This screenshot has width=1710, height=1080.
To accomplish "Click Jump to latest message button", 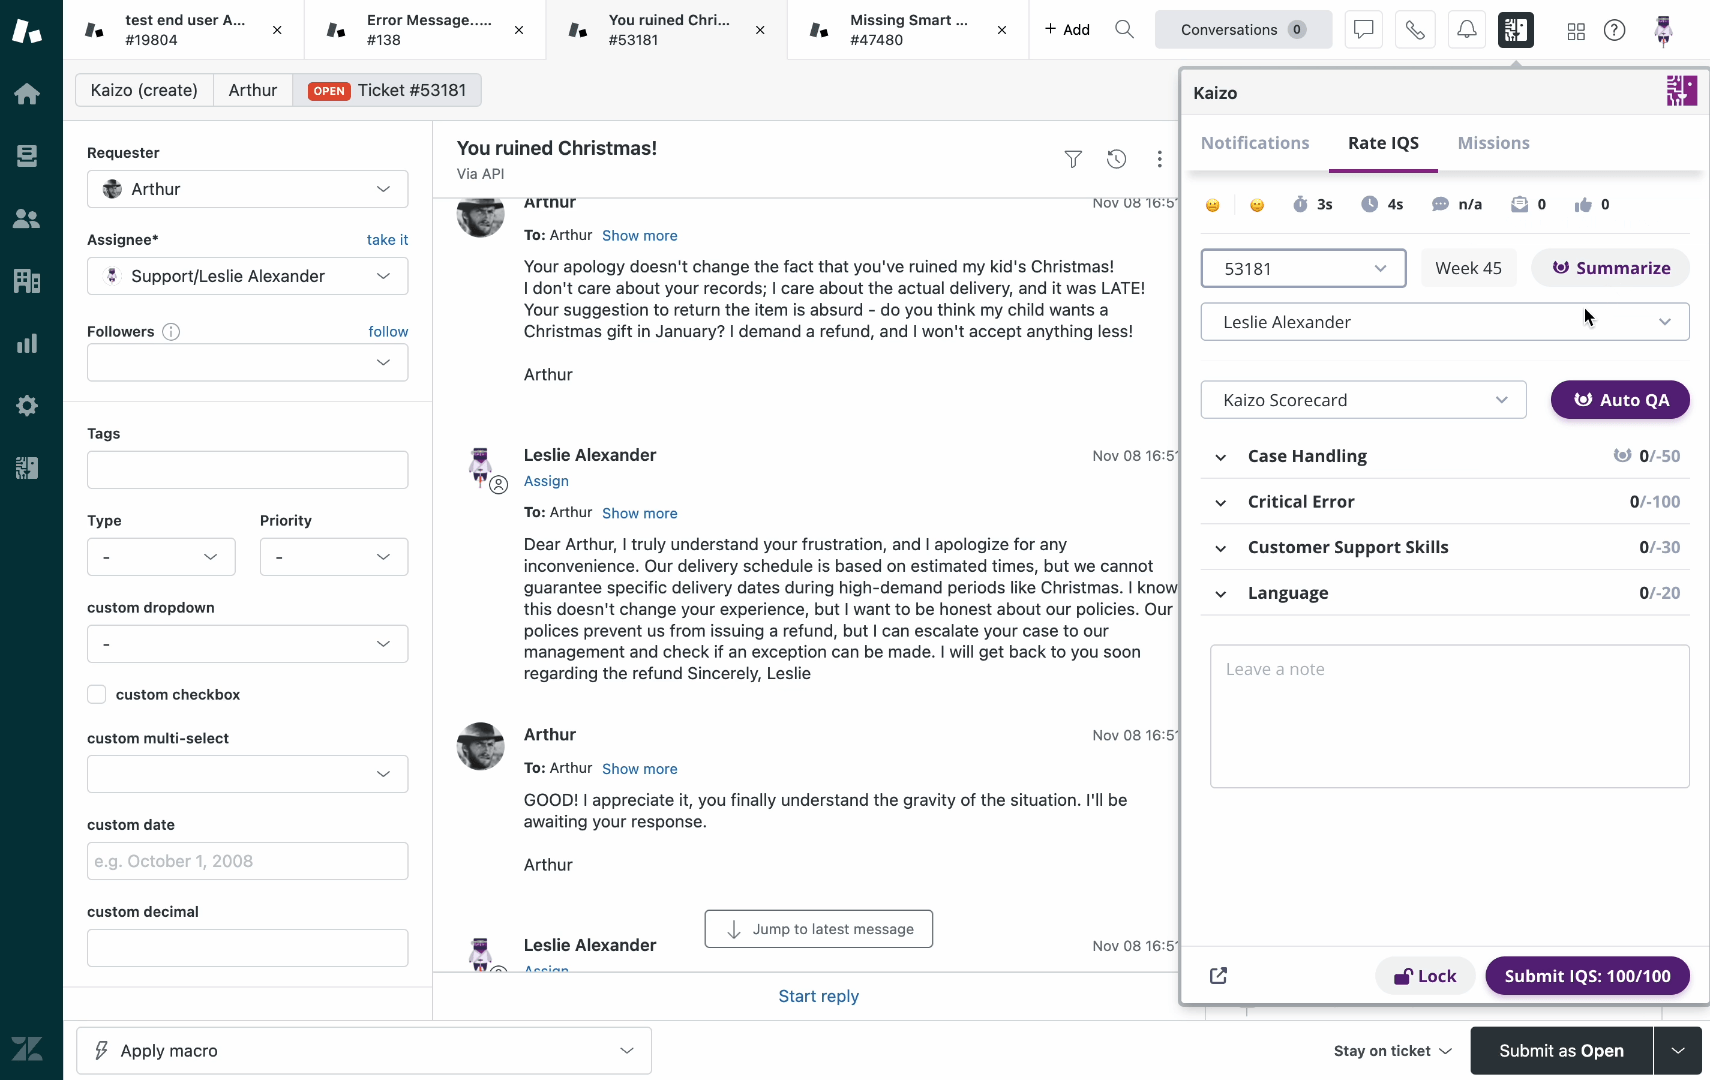I will (819, 929).
